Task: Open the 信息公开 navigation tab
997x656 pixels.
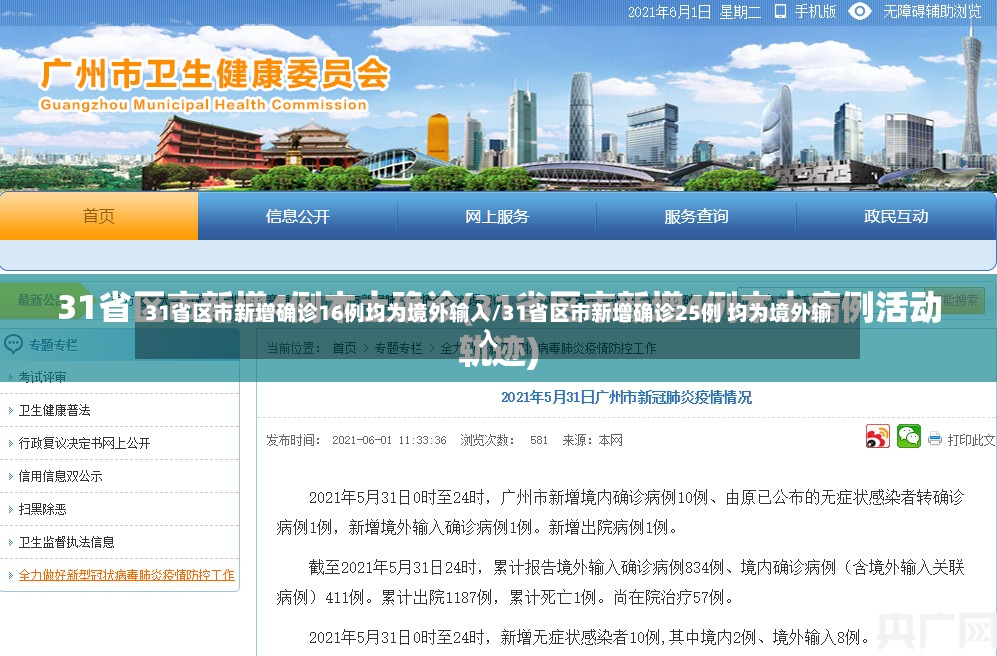Action: [298, 216]
